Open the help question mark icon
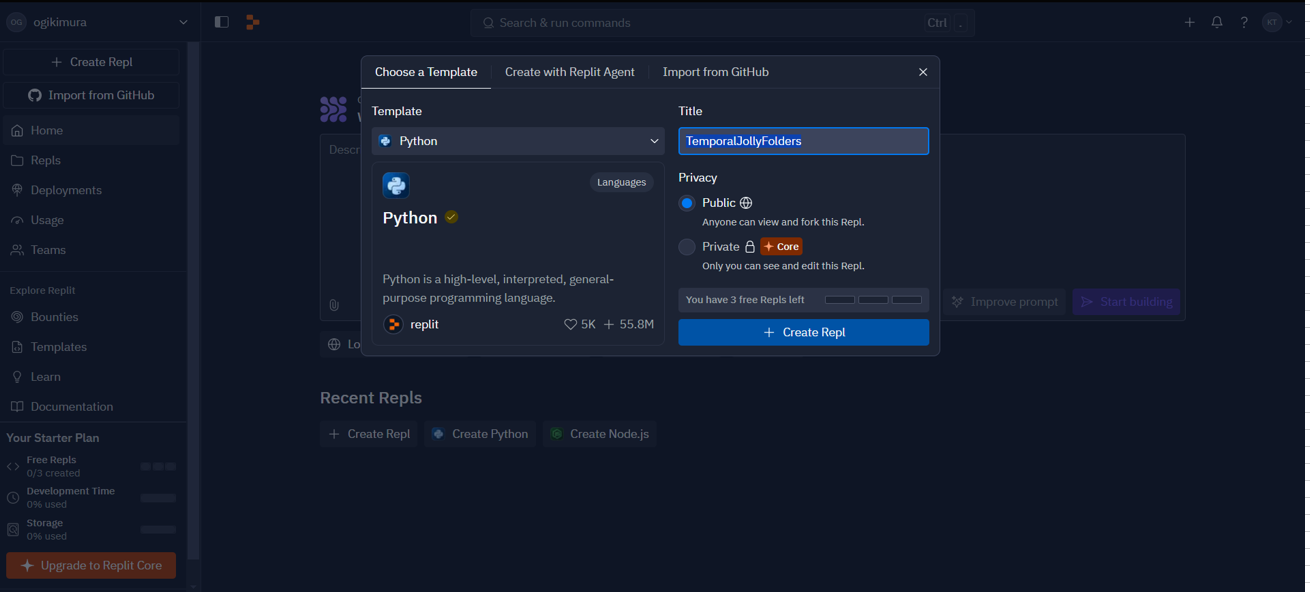1310x592 pixels. click(1244, 22)
